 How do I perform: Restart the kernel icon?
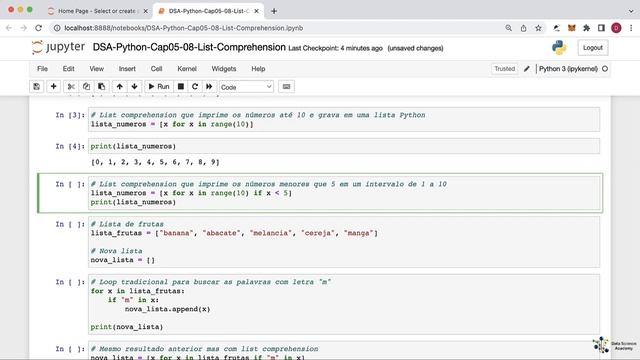[x=195, y=87]
